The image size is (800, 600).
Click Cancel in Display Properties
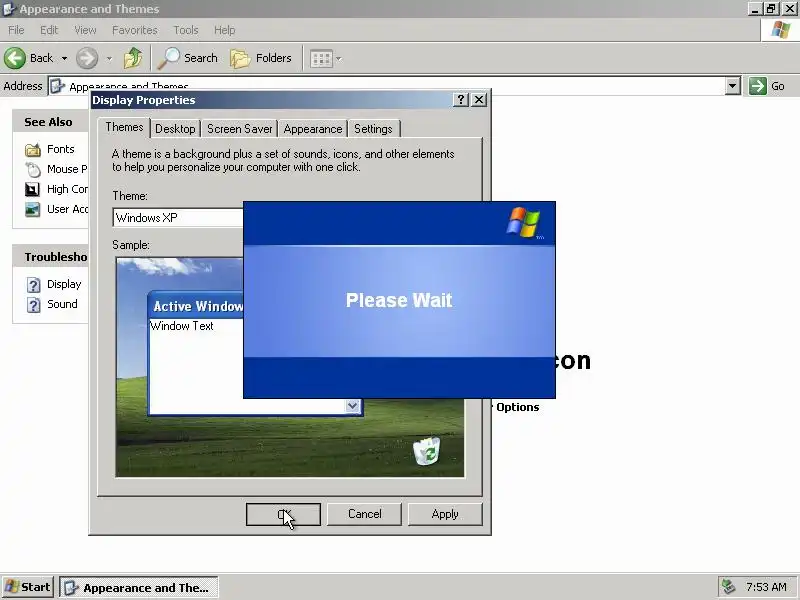(x=364, y=514)
